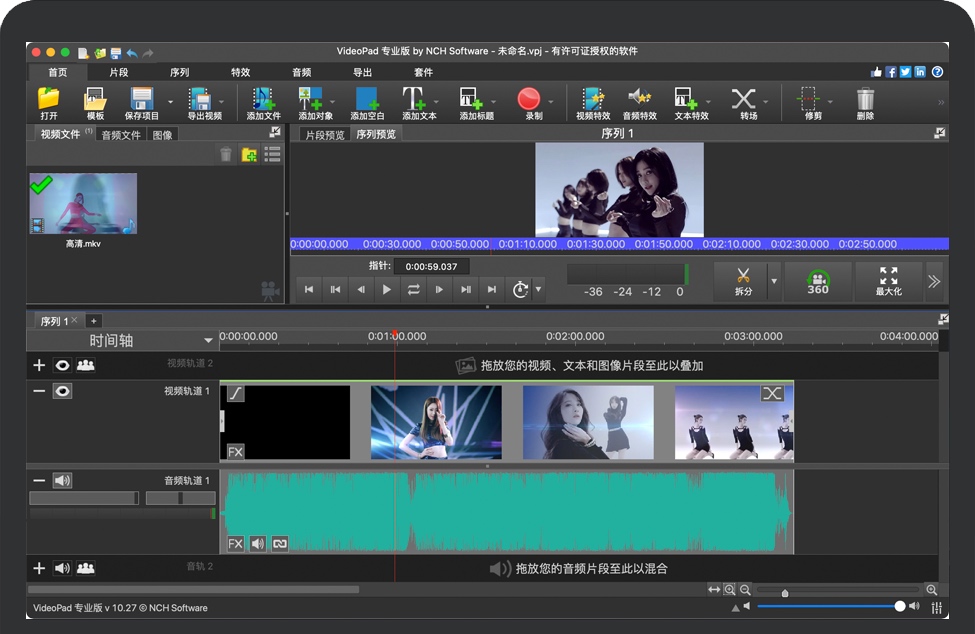
Task: Select the 高清.mkv thumbnail
Action: (83, 202)
